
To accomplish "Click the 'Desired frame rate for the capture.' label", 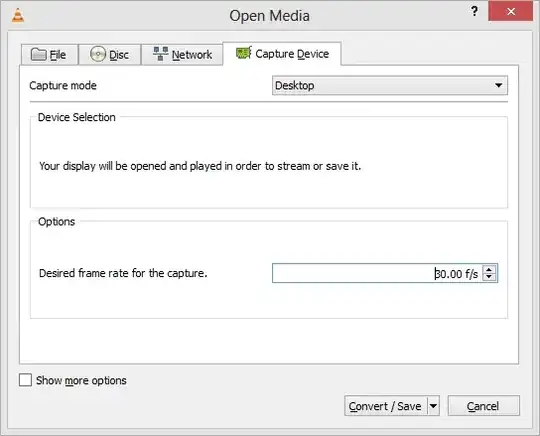I will click(x=123, y=273).
